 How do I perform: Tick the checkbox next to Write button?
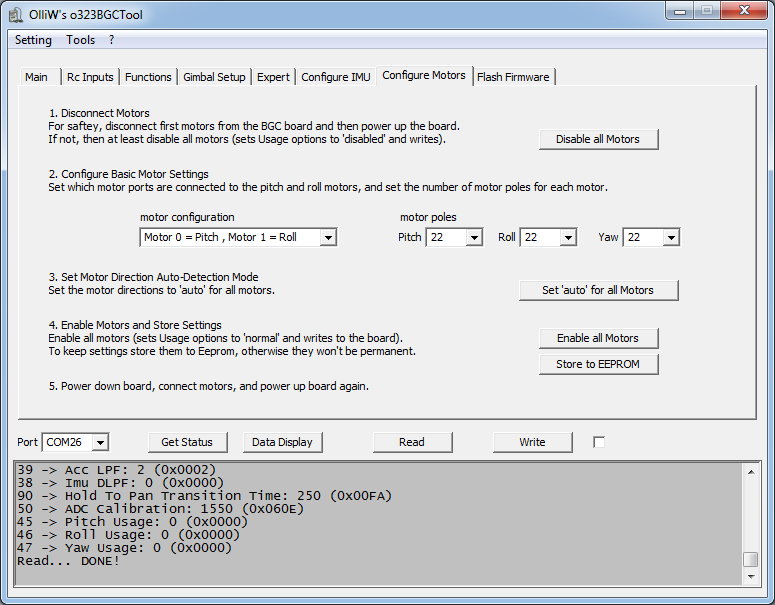599,442
